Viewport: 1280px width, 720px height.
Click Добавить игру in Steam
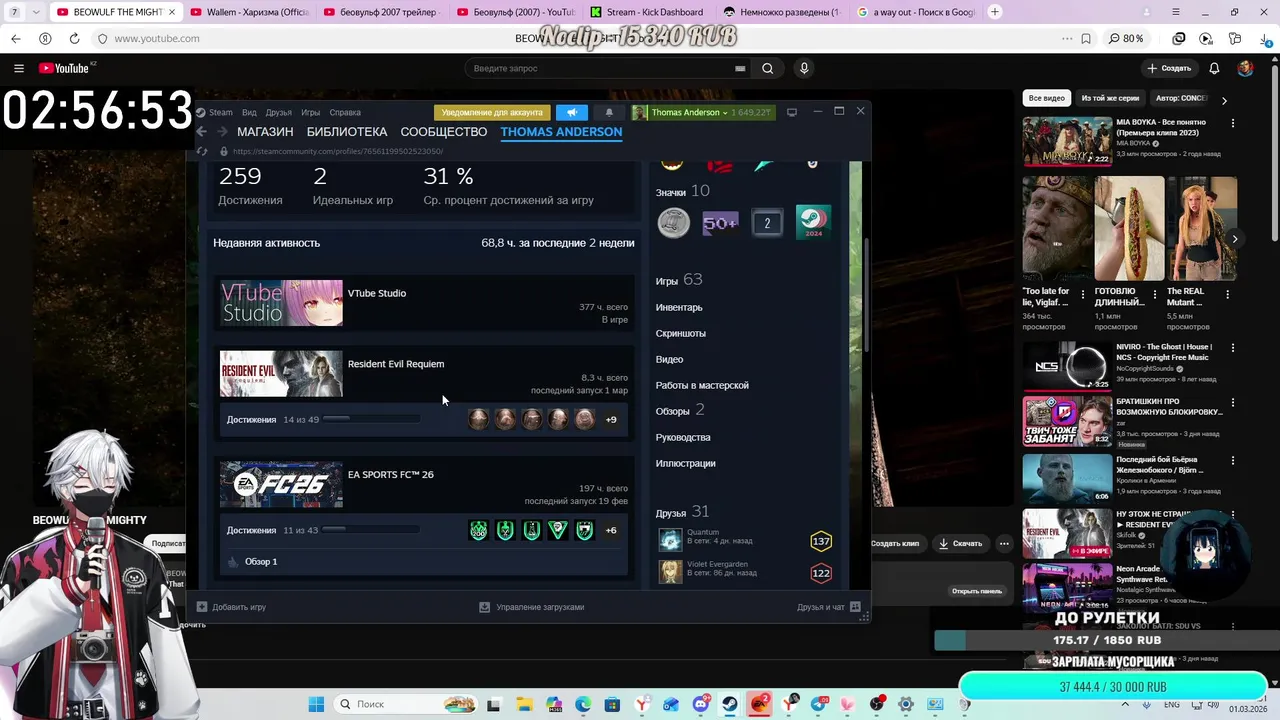(231, 607)
